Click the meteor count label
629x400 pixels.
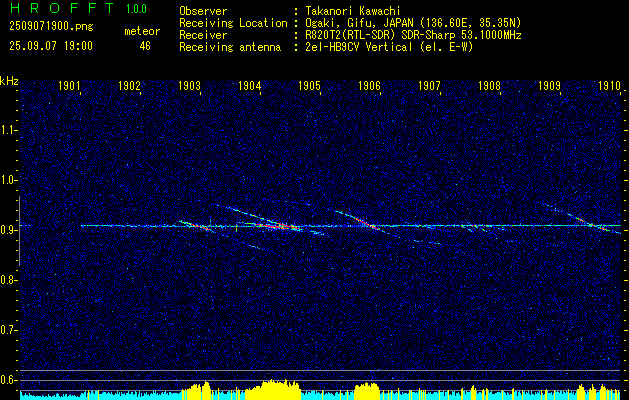pos(142,31)
